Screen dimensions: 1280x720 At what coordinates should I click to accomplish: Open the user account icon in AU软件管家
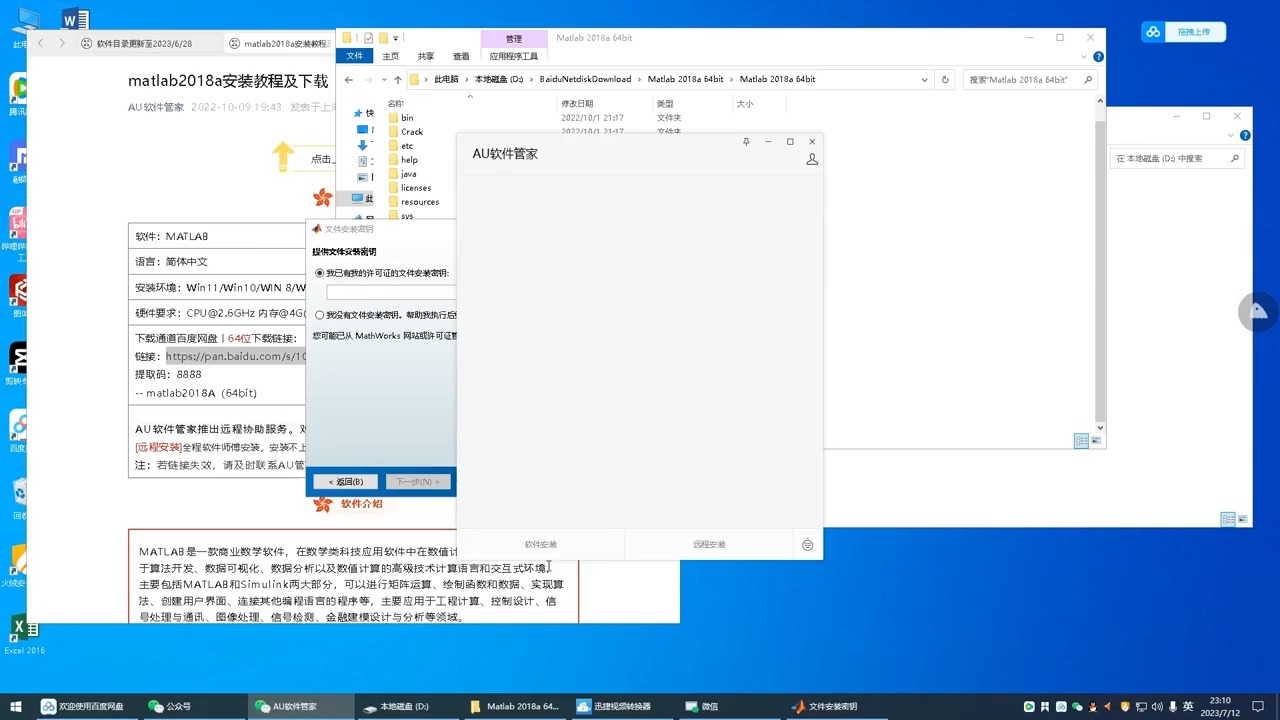point(812,159)
